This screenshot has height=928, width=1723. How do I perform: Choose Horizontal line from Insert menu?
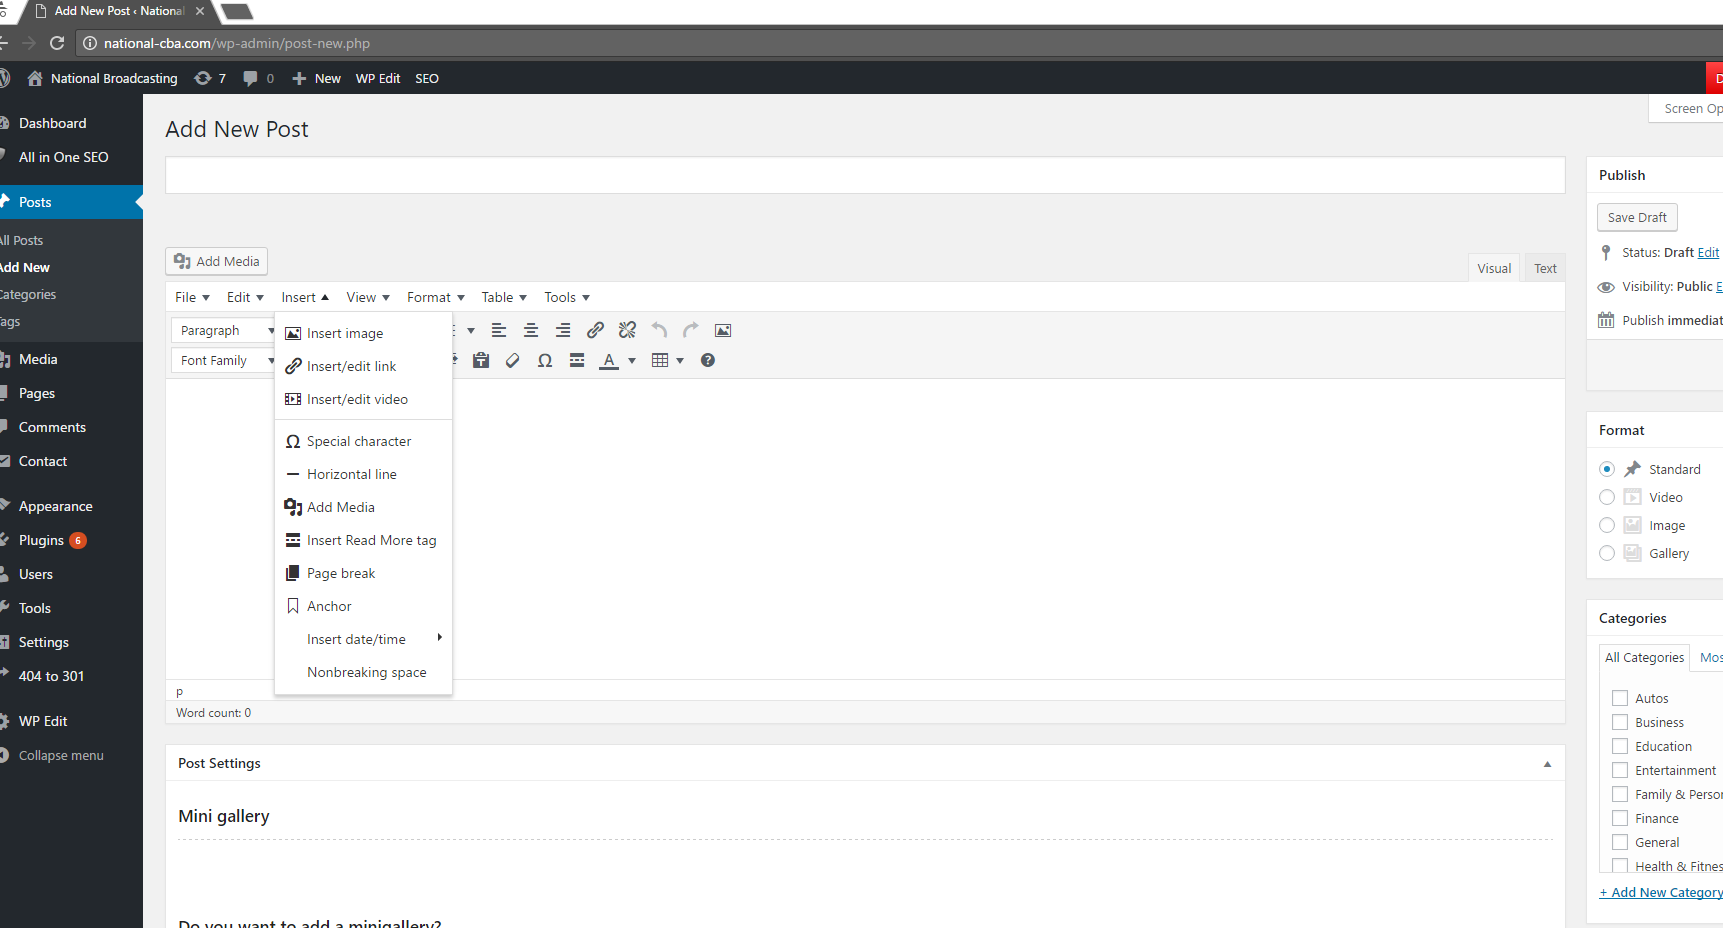pyautogui.click(x=351, y=474)
